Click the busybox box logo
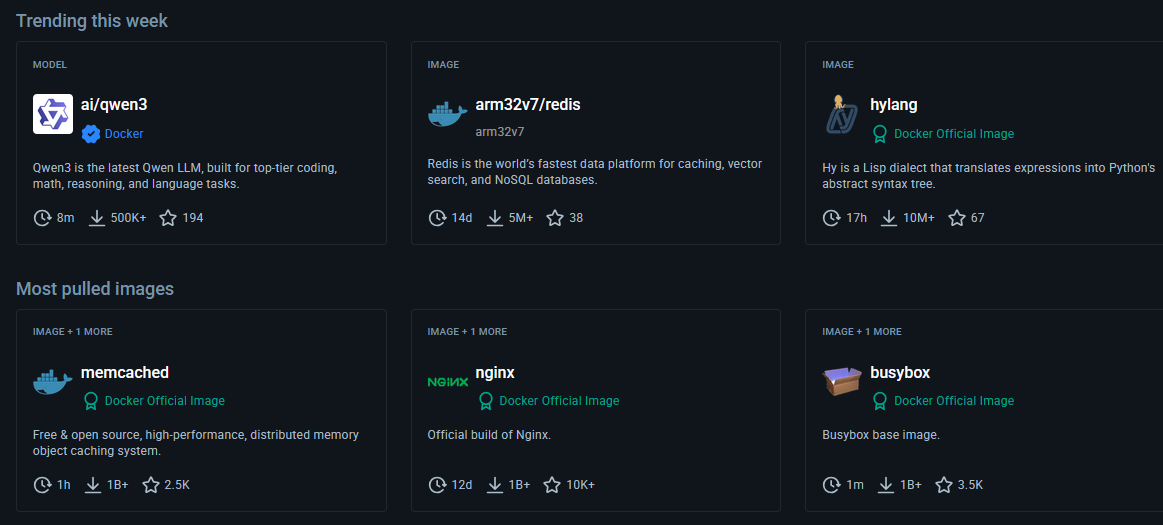This screenshot has width=1163, height=525. (842, 381)
